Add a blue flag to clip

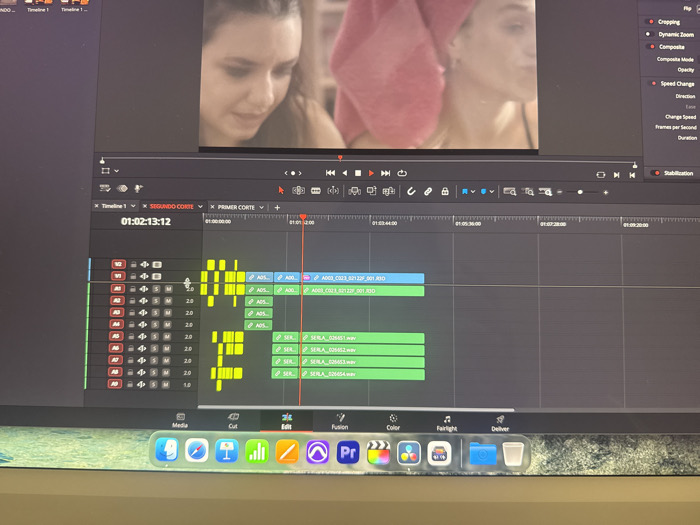pyautogui.click(x=464, y=192)
